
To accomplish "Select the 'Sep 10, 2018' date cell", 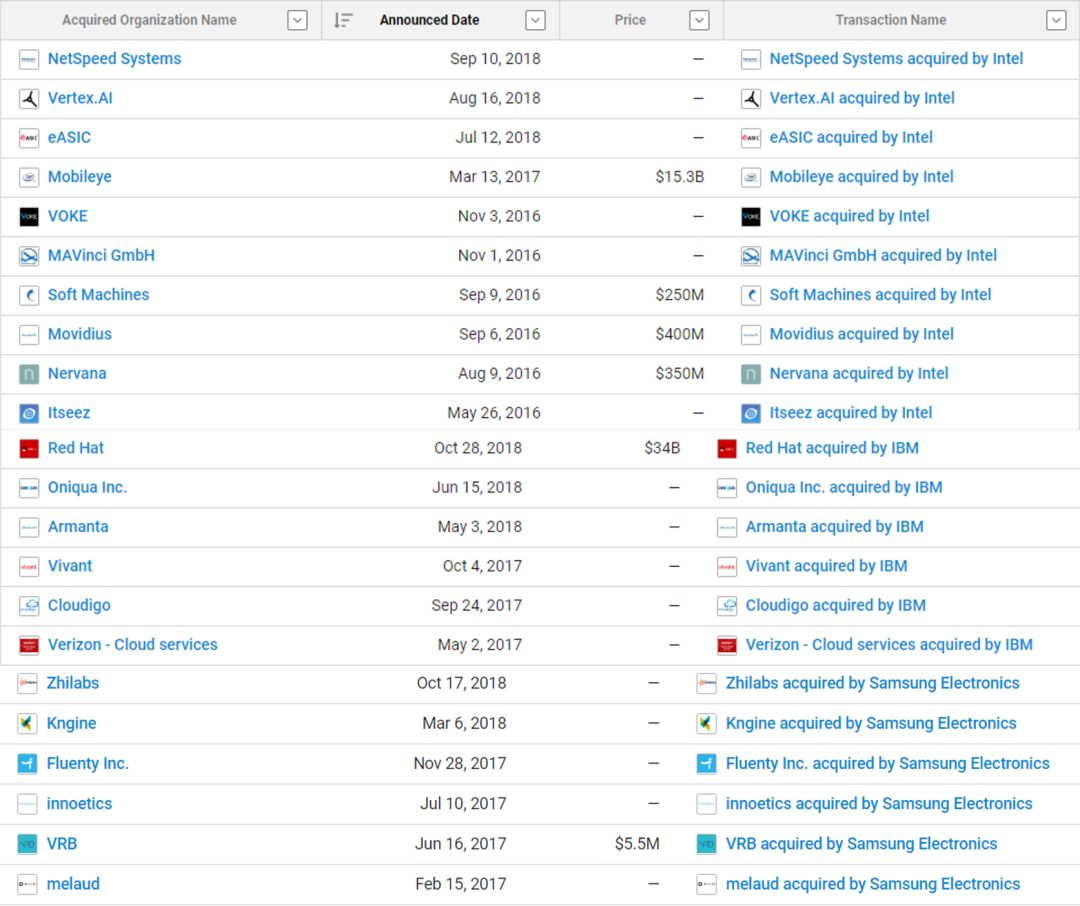I will pyautogui.click(x=495, y=59).
